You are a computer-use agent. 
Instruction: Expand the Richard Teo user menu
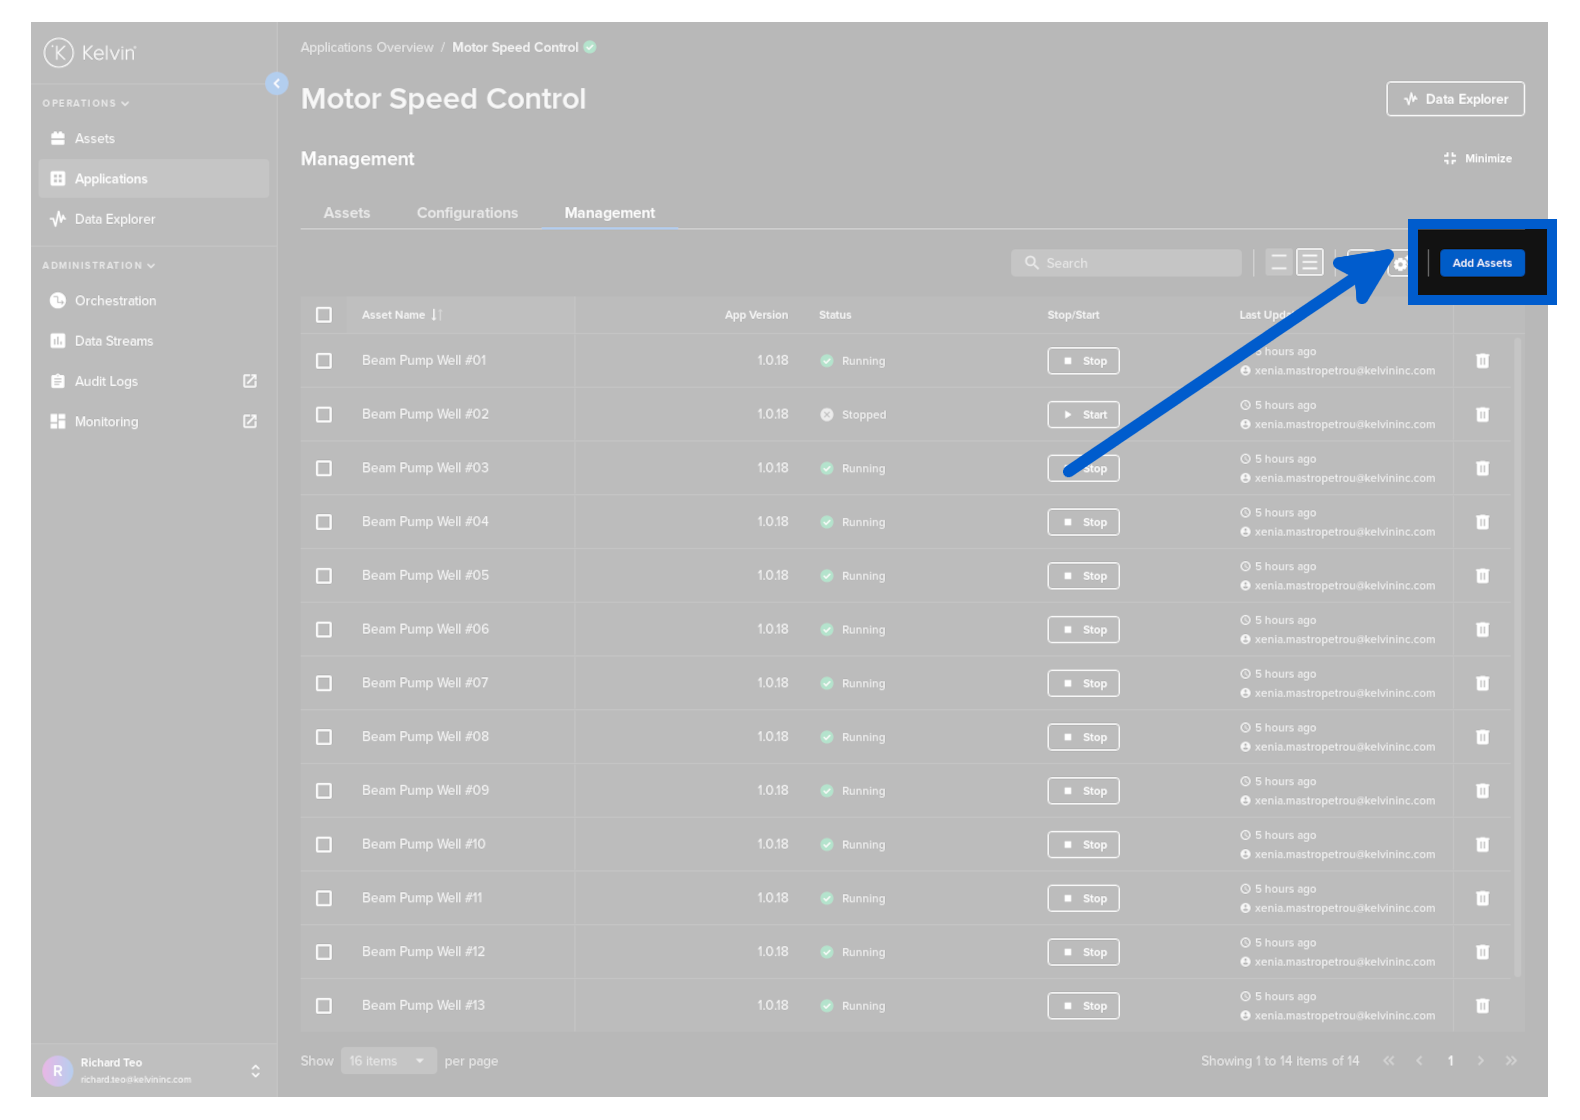click(255, 1071)
